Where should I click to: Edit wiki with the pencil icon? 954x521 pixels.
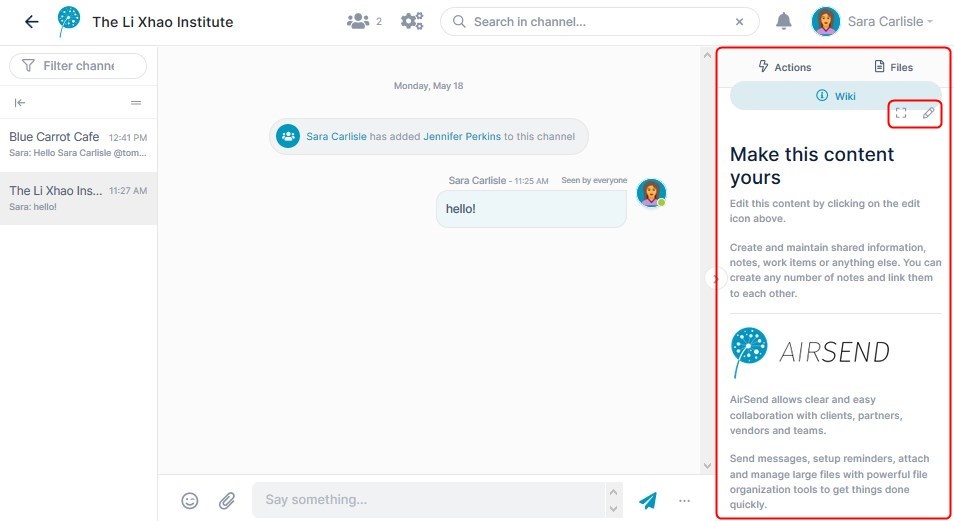click(928, 113)
